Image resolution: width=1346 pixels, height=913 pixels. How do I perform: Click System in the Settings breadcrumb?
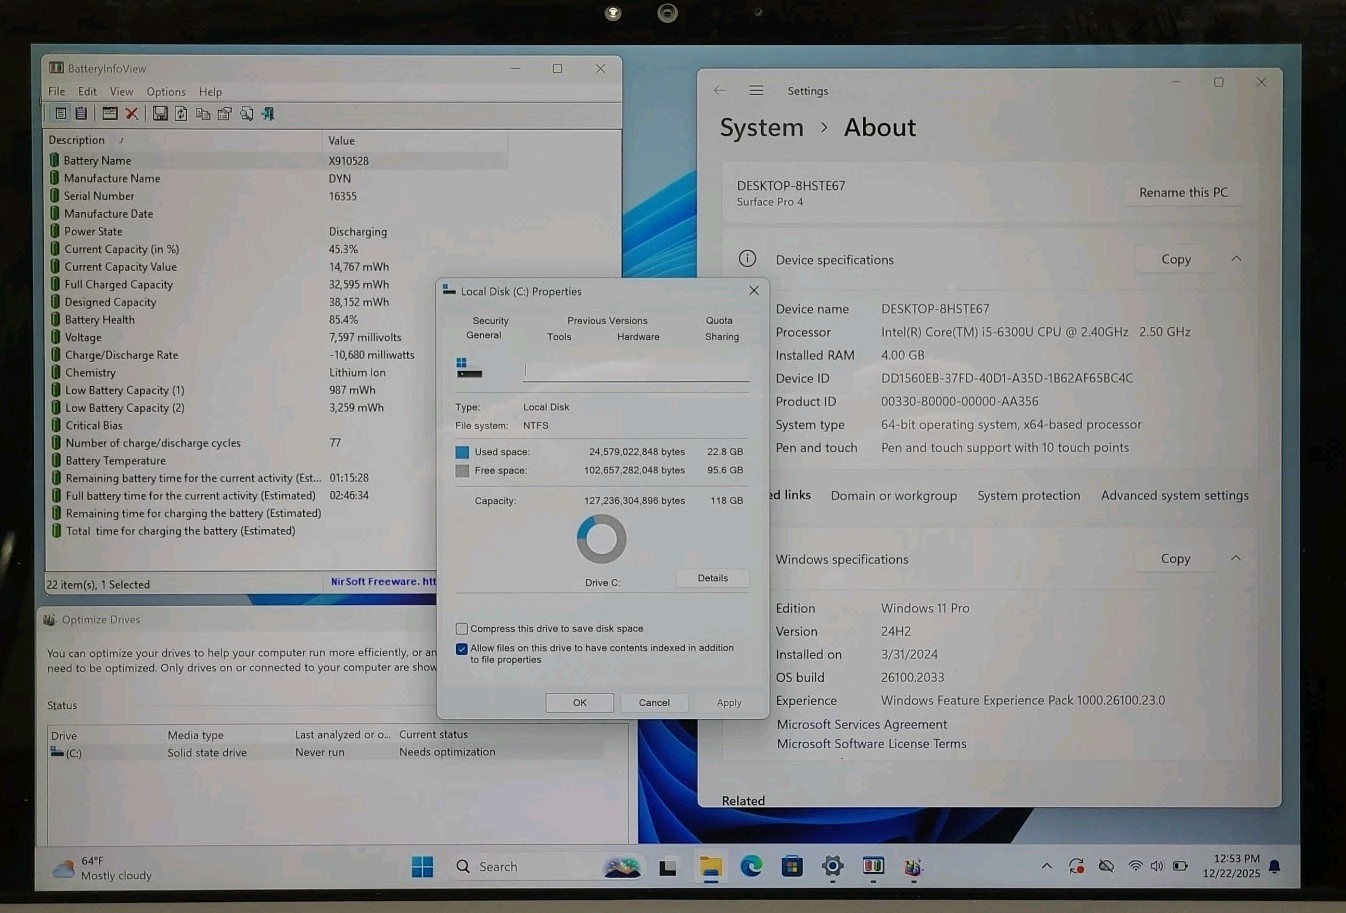pos(762,127)
